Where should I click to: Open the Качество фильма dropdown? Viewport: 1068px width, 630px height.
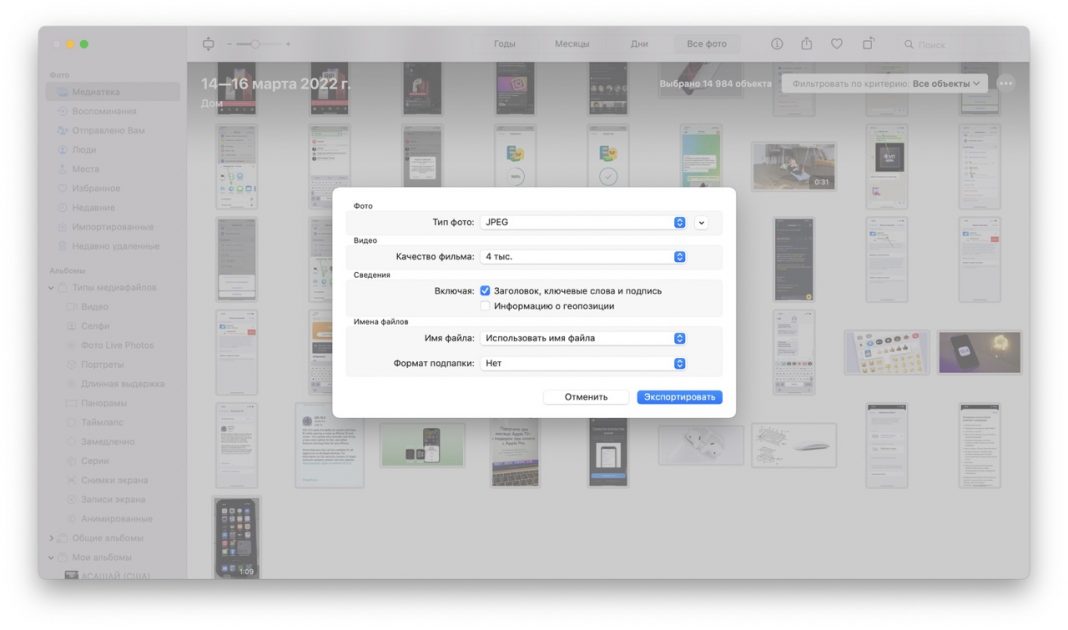click(583, 257)
